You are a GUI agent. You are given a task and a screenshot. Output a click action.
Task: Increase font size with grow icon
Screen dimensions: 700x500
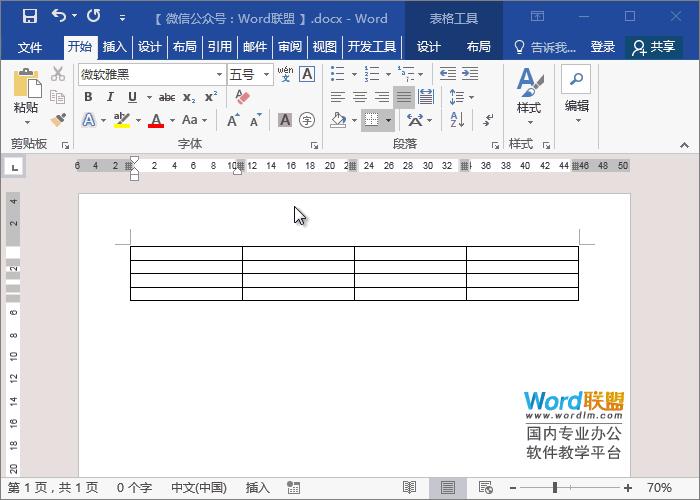[x=233, y=120]
